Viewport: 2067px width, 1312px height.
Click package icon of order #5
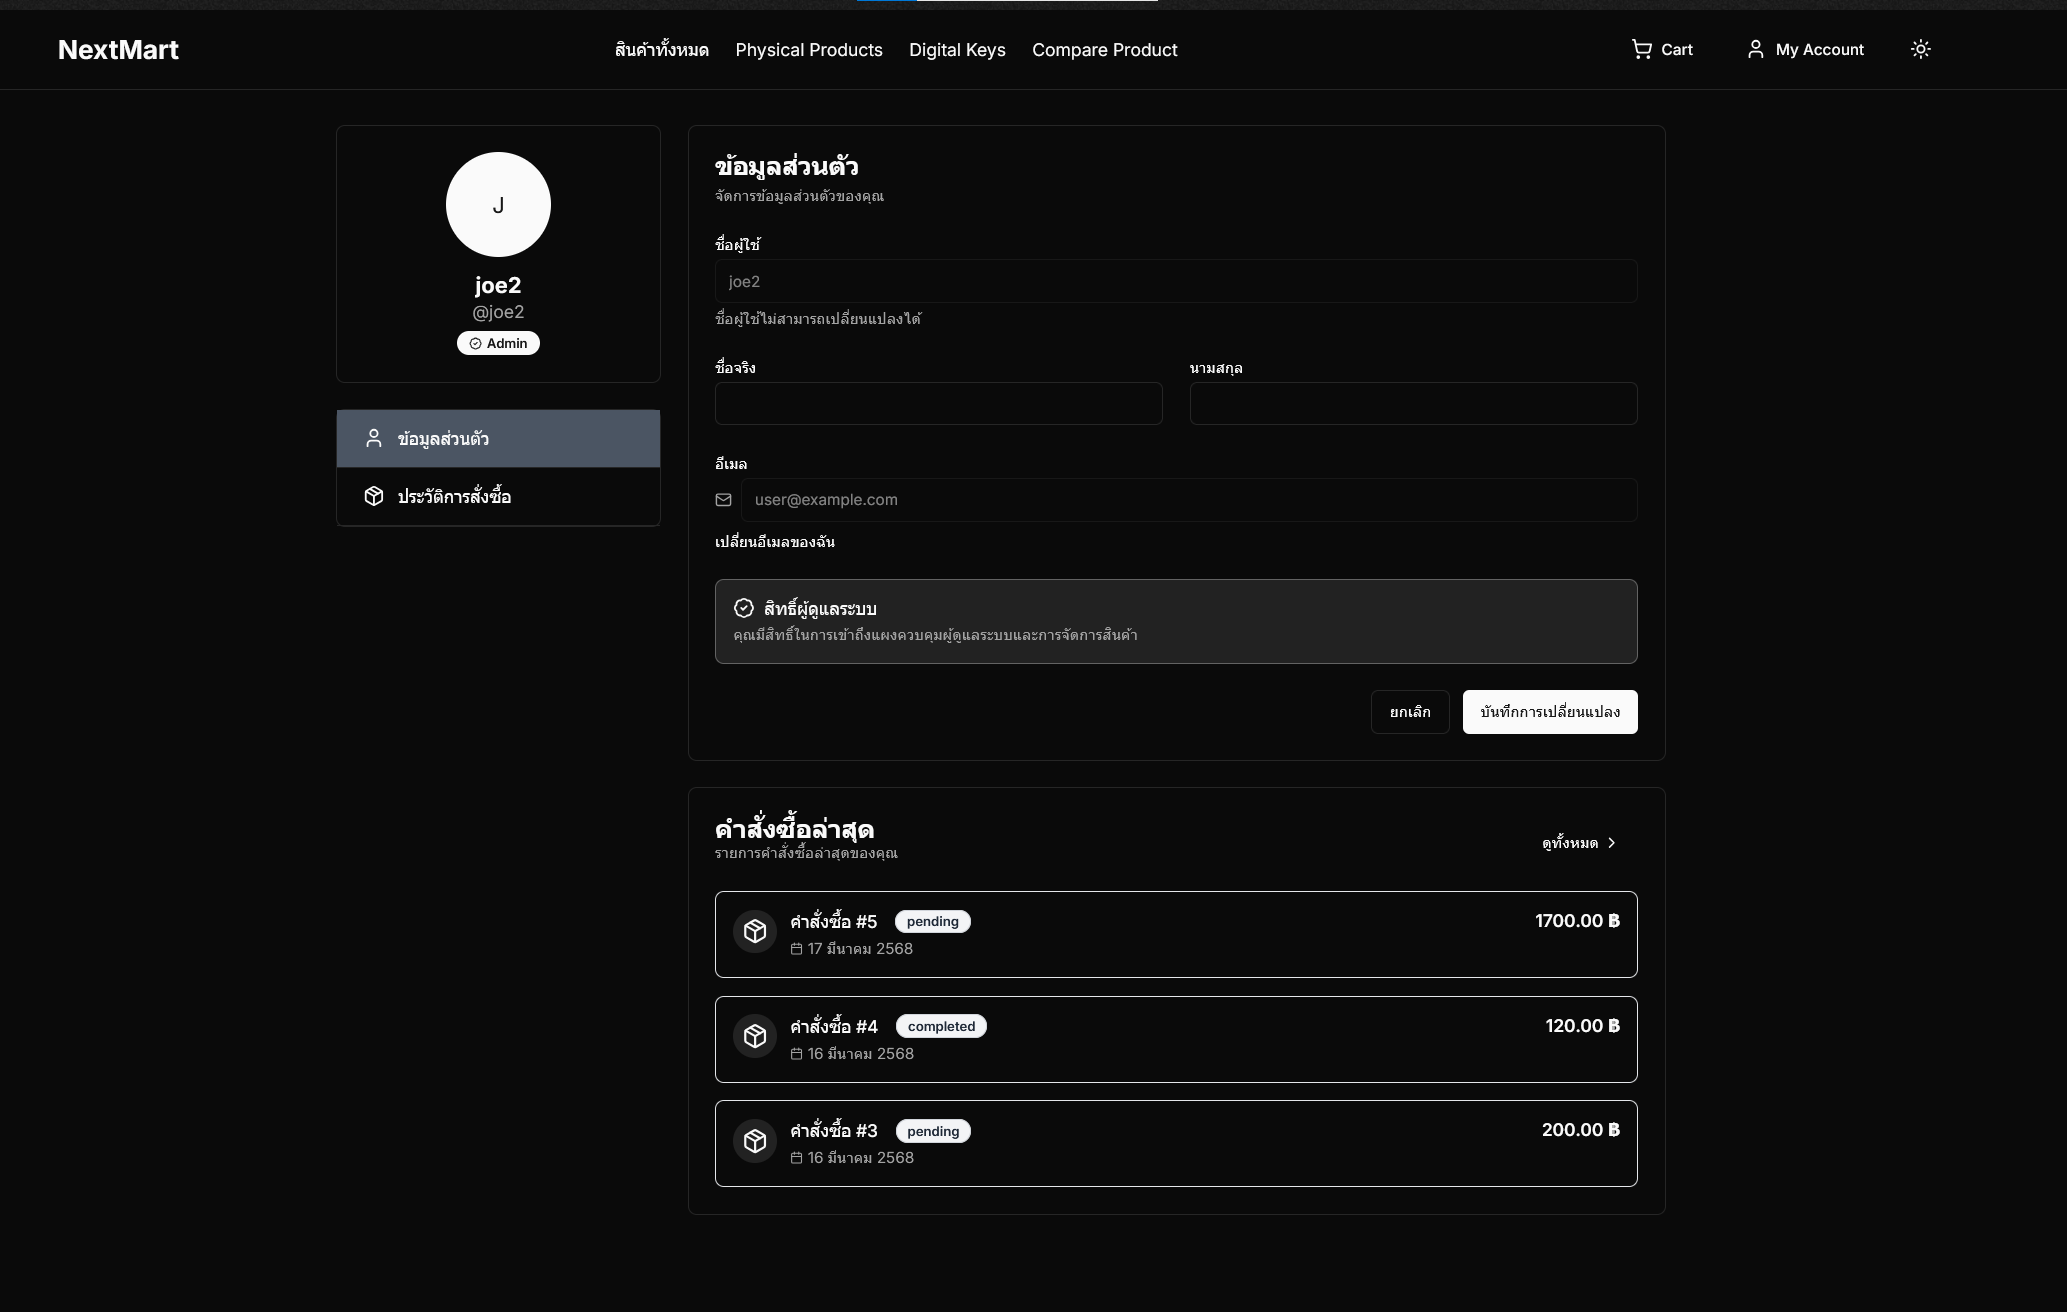(x=755, y=931)
